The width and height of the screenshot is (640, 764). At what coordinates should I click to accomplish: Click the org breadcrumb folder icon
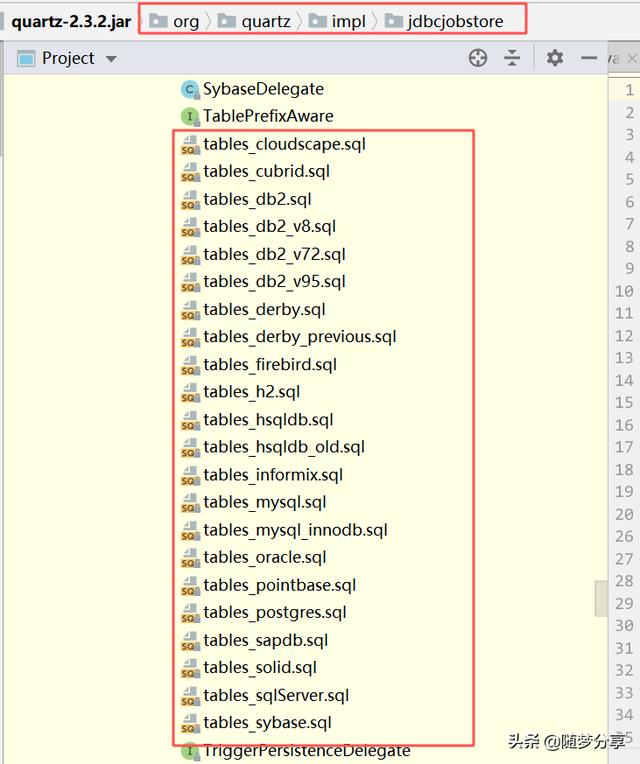coord(158,21)
